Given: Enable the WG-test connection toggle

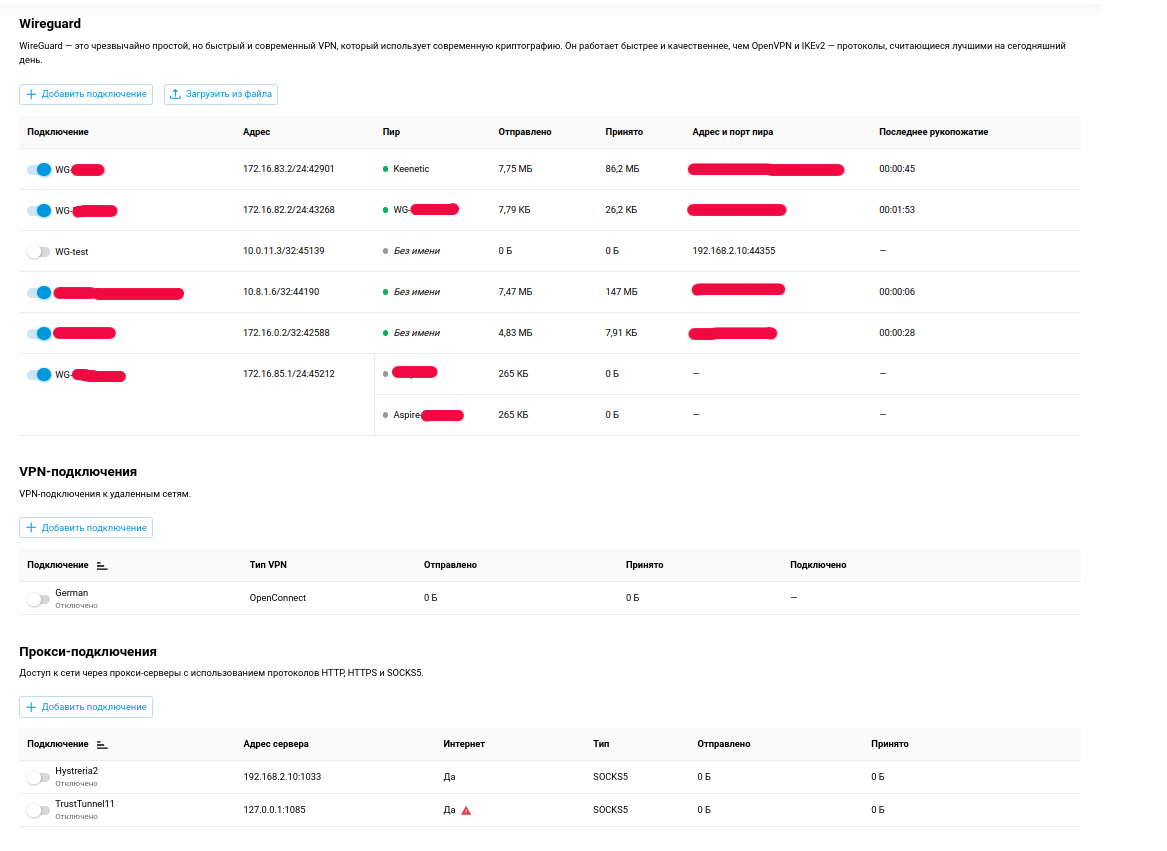Looking at the screenshot, I should (x=38, y=252).
